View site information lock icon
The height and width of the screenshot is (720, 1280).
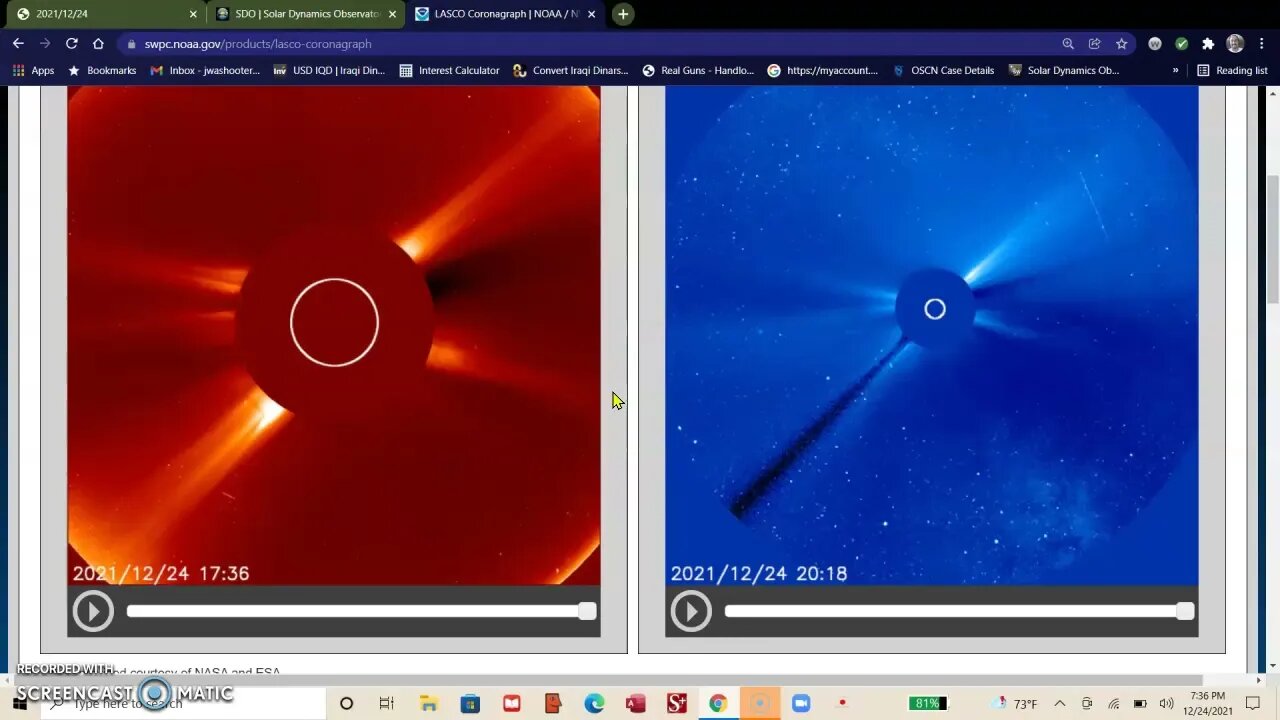coord(131,44)
